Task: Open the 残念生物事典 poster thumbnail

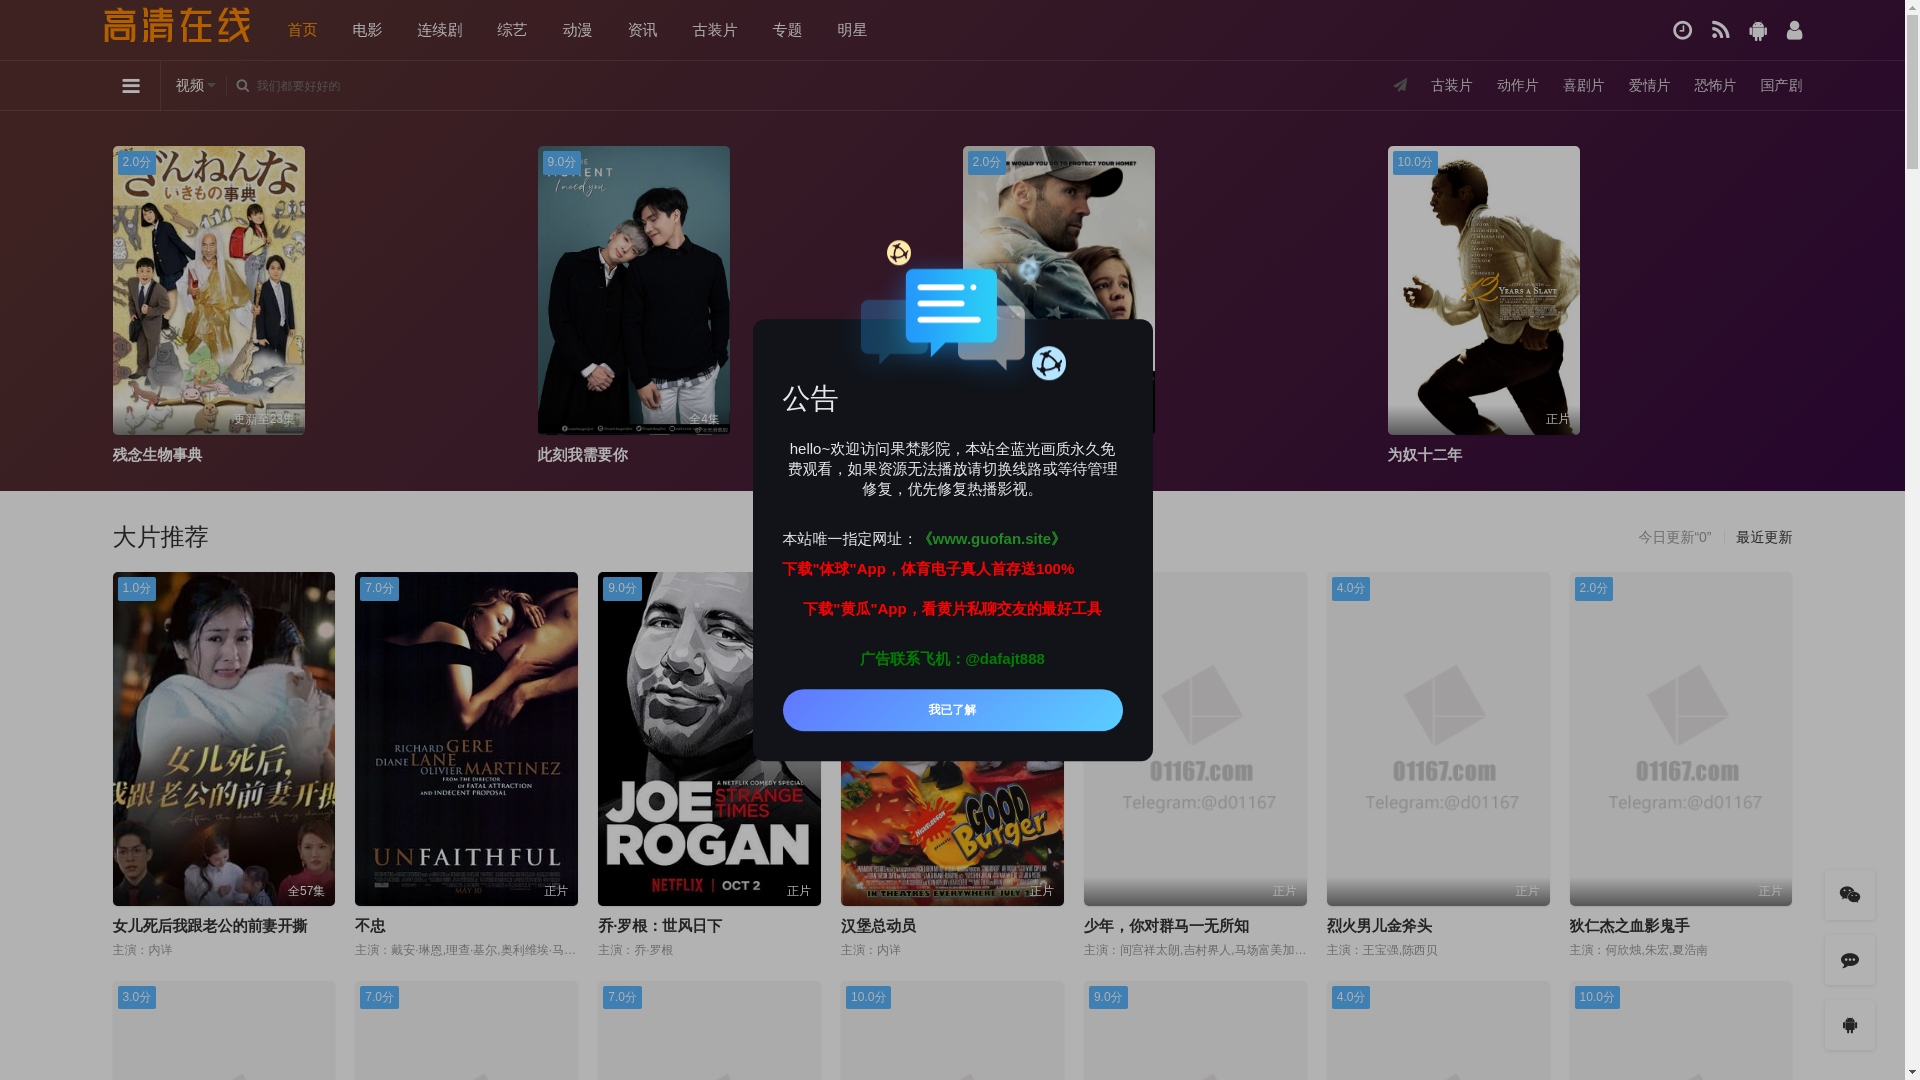Action: point(209,290)
